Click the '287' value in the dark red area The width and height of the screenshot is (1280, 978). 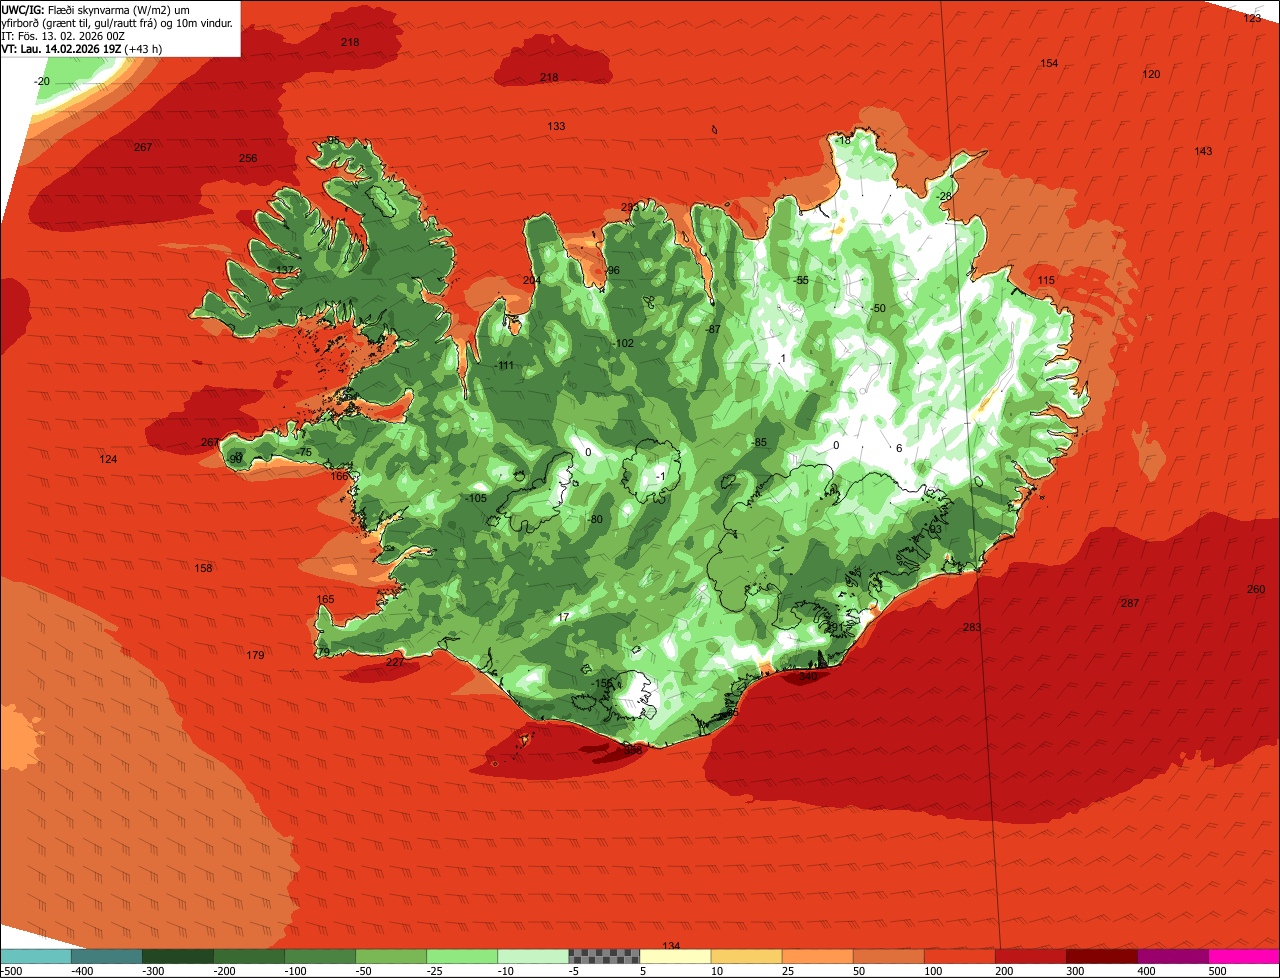click(x=1129, y=603)
